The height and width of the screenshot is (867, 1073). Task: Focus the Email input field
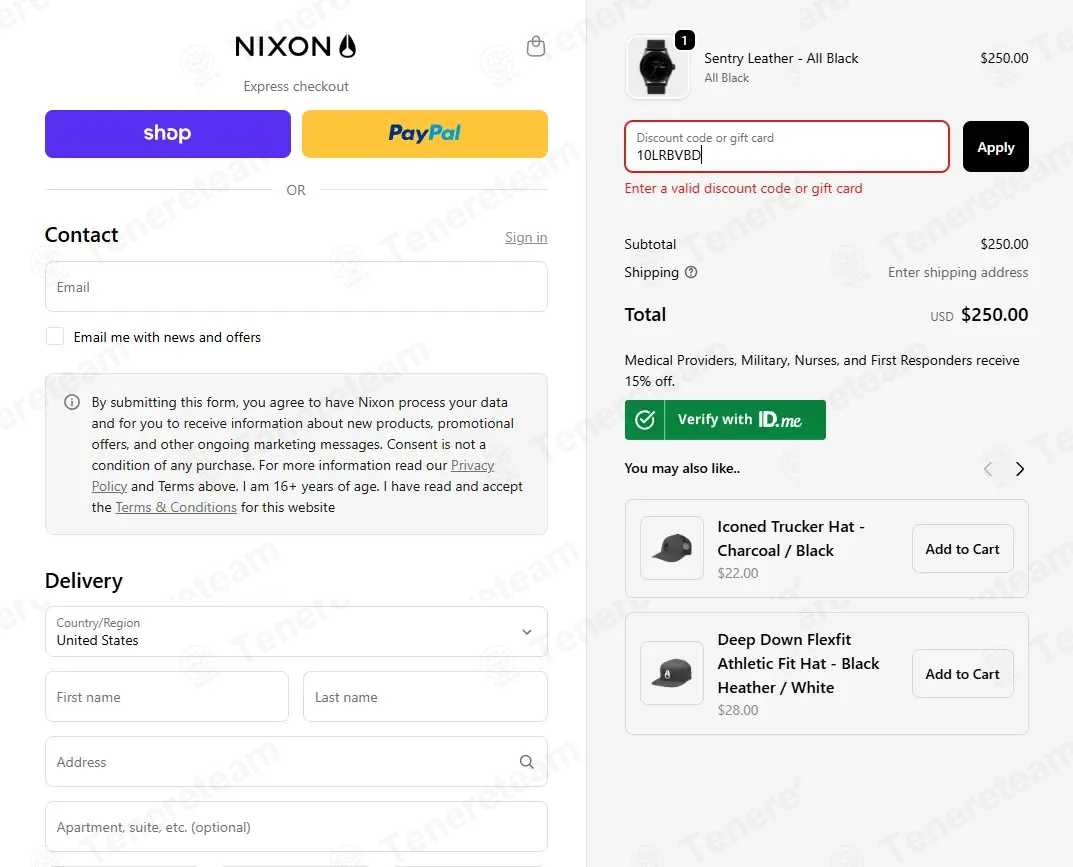click(296, 287)
